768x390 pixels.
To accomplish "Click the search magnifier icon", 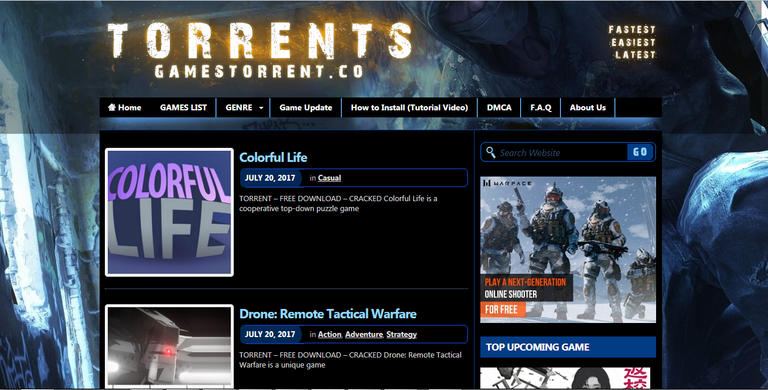I will click(490, 152).
